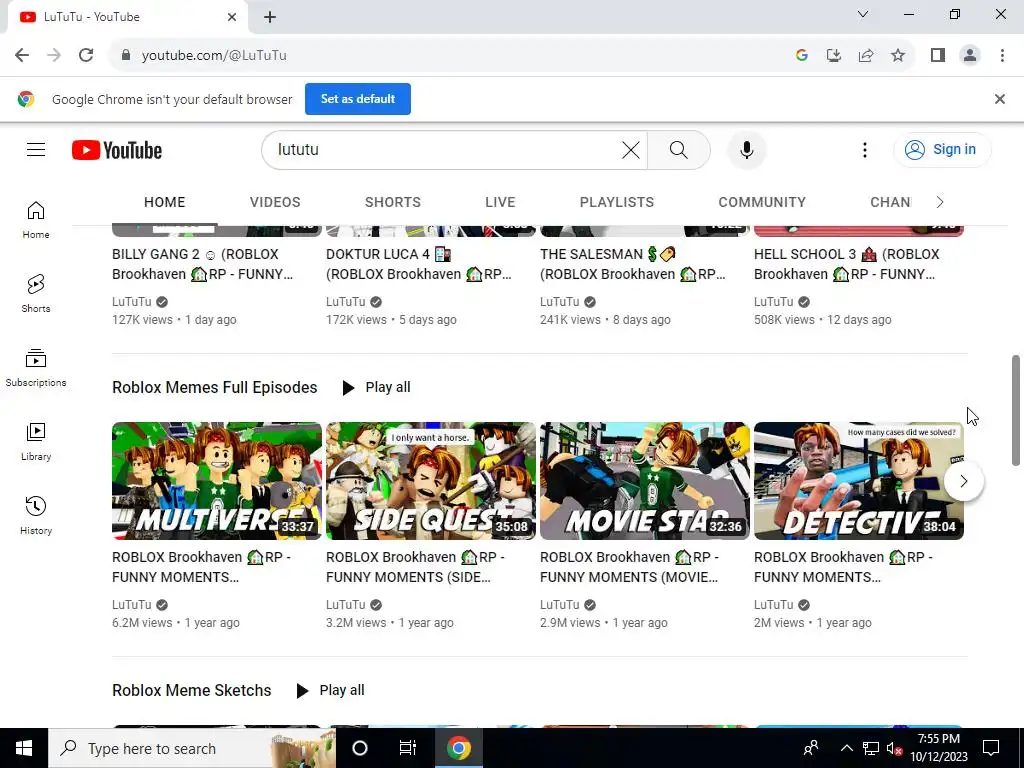The height and width of the screenshot is (768, 1024).
Task: Go back with browser back arrow
Action: point(22,55)
